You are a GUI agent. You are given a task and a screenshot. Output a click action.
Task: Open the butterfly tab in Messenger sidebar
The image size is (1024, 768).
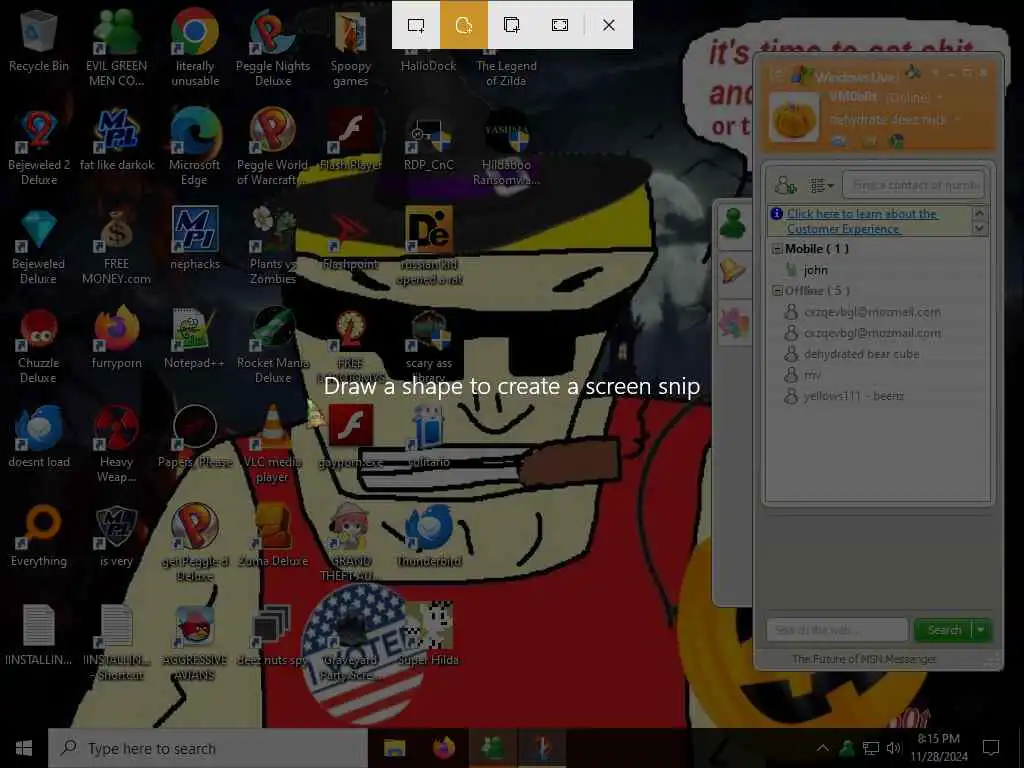click(733, 323)
